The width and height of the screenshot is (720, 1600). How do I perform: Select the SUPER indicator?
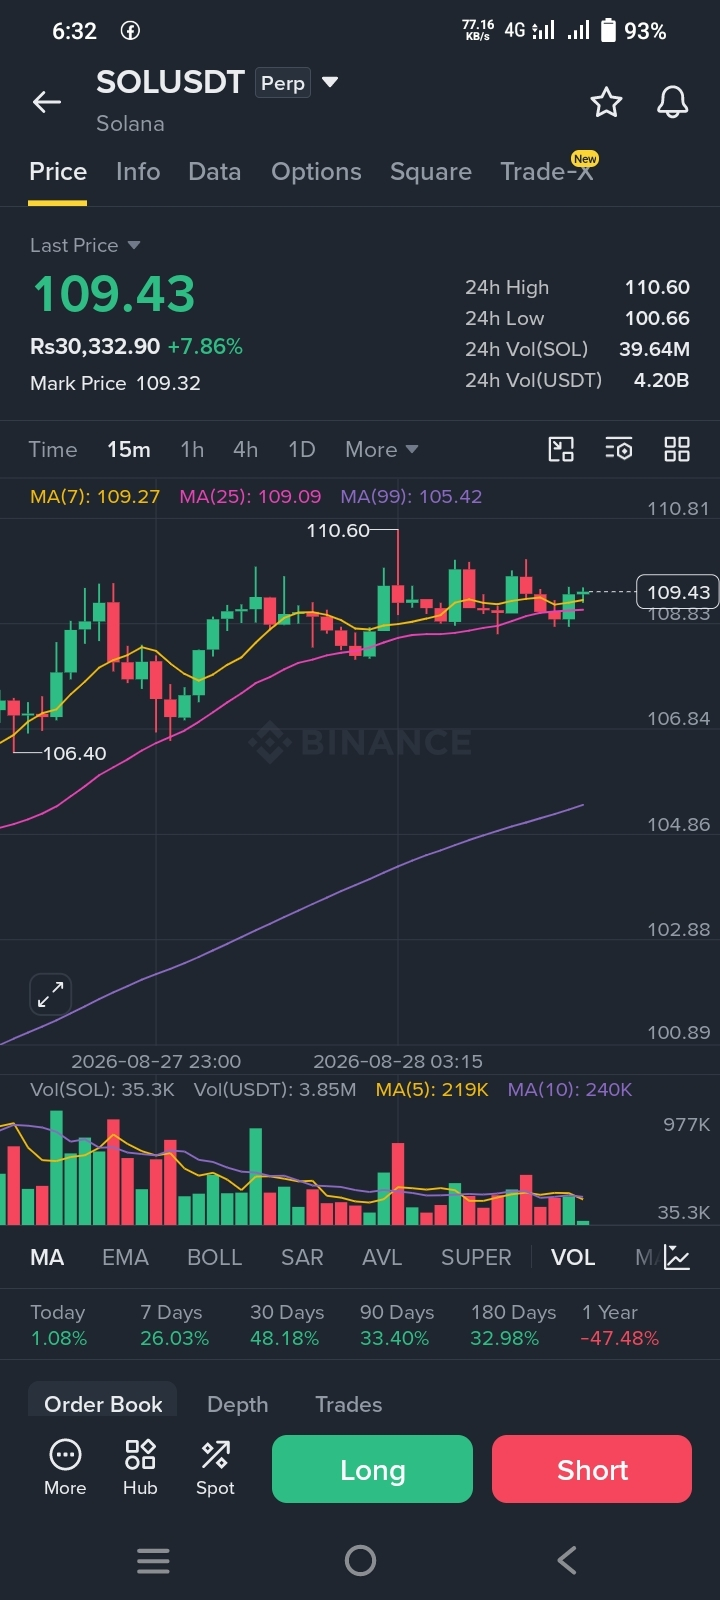[476, 1258]
